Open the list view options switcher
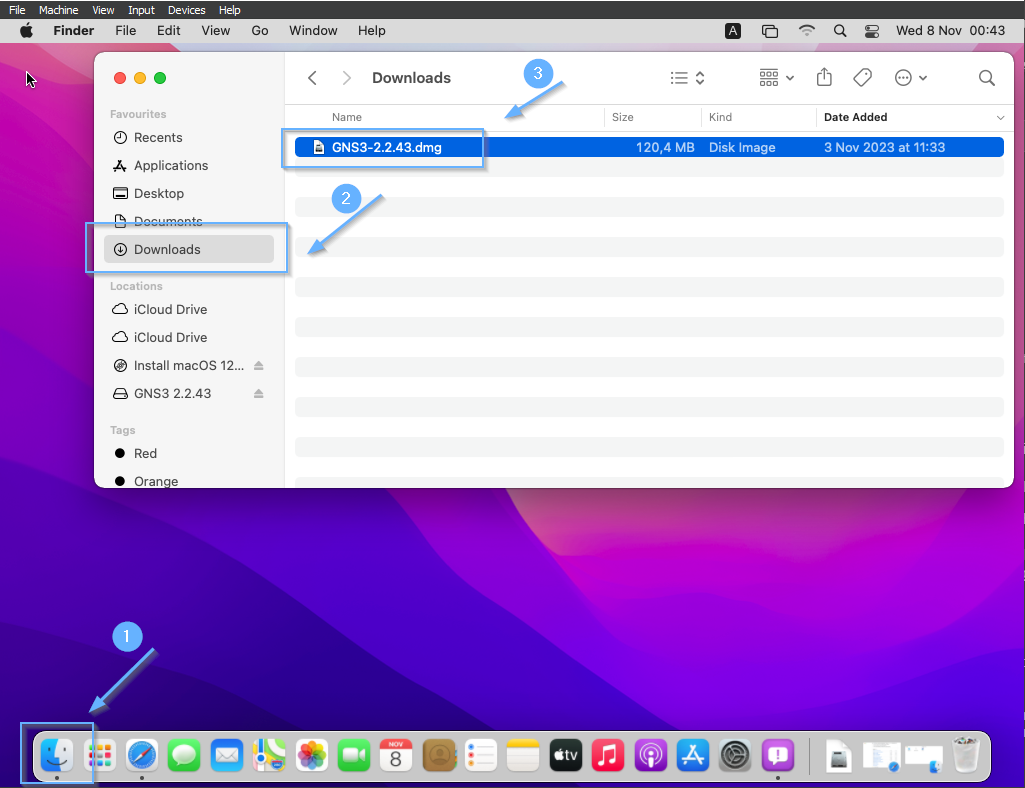This screenshot has height=788, width=1025. 687,78
